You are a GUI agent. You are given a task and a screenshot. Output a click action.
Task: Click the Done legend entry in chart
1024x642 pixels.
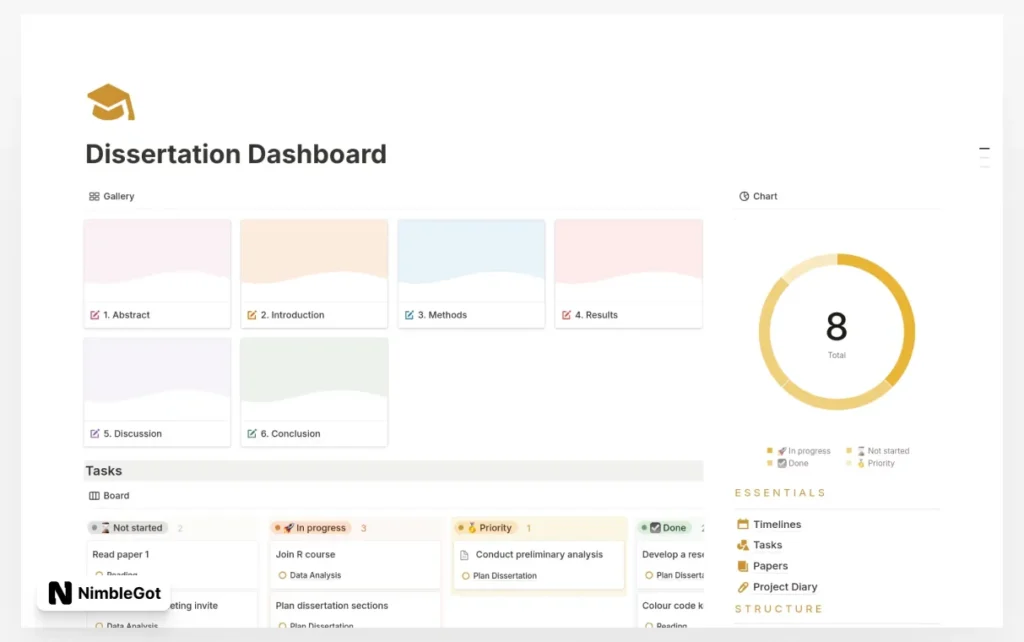click(787, 463)
